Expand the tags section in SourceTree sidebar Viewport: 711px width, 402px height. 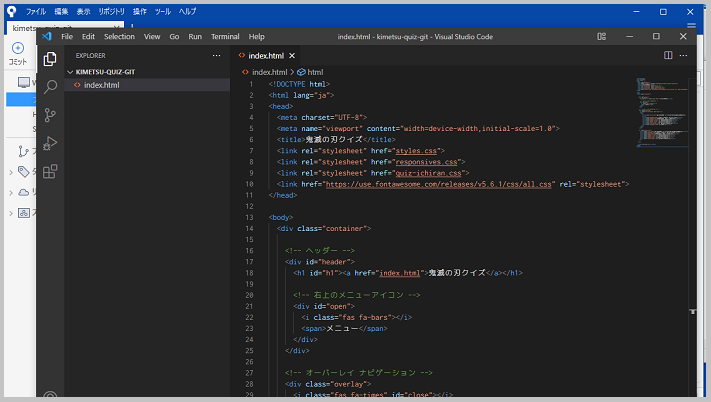(x=11, y=172)
